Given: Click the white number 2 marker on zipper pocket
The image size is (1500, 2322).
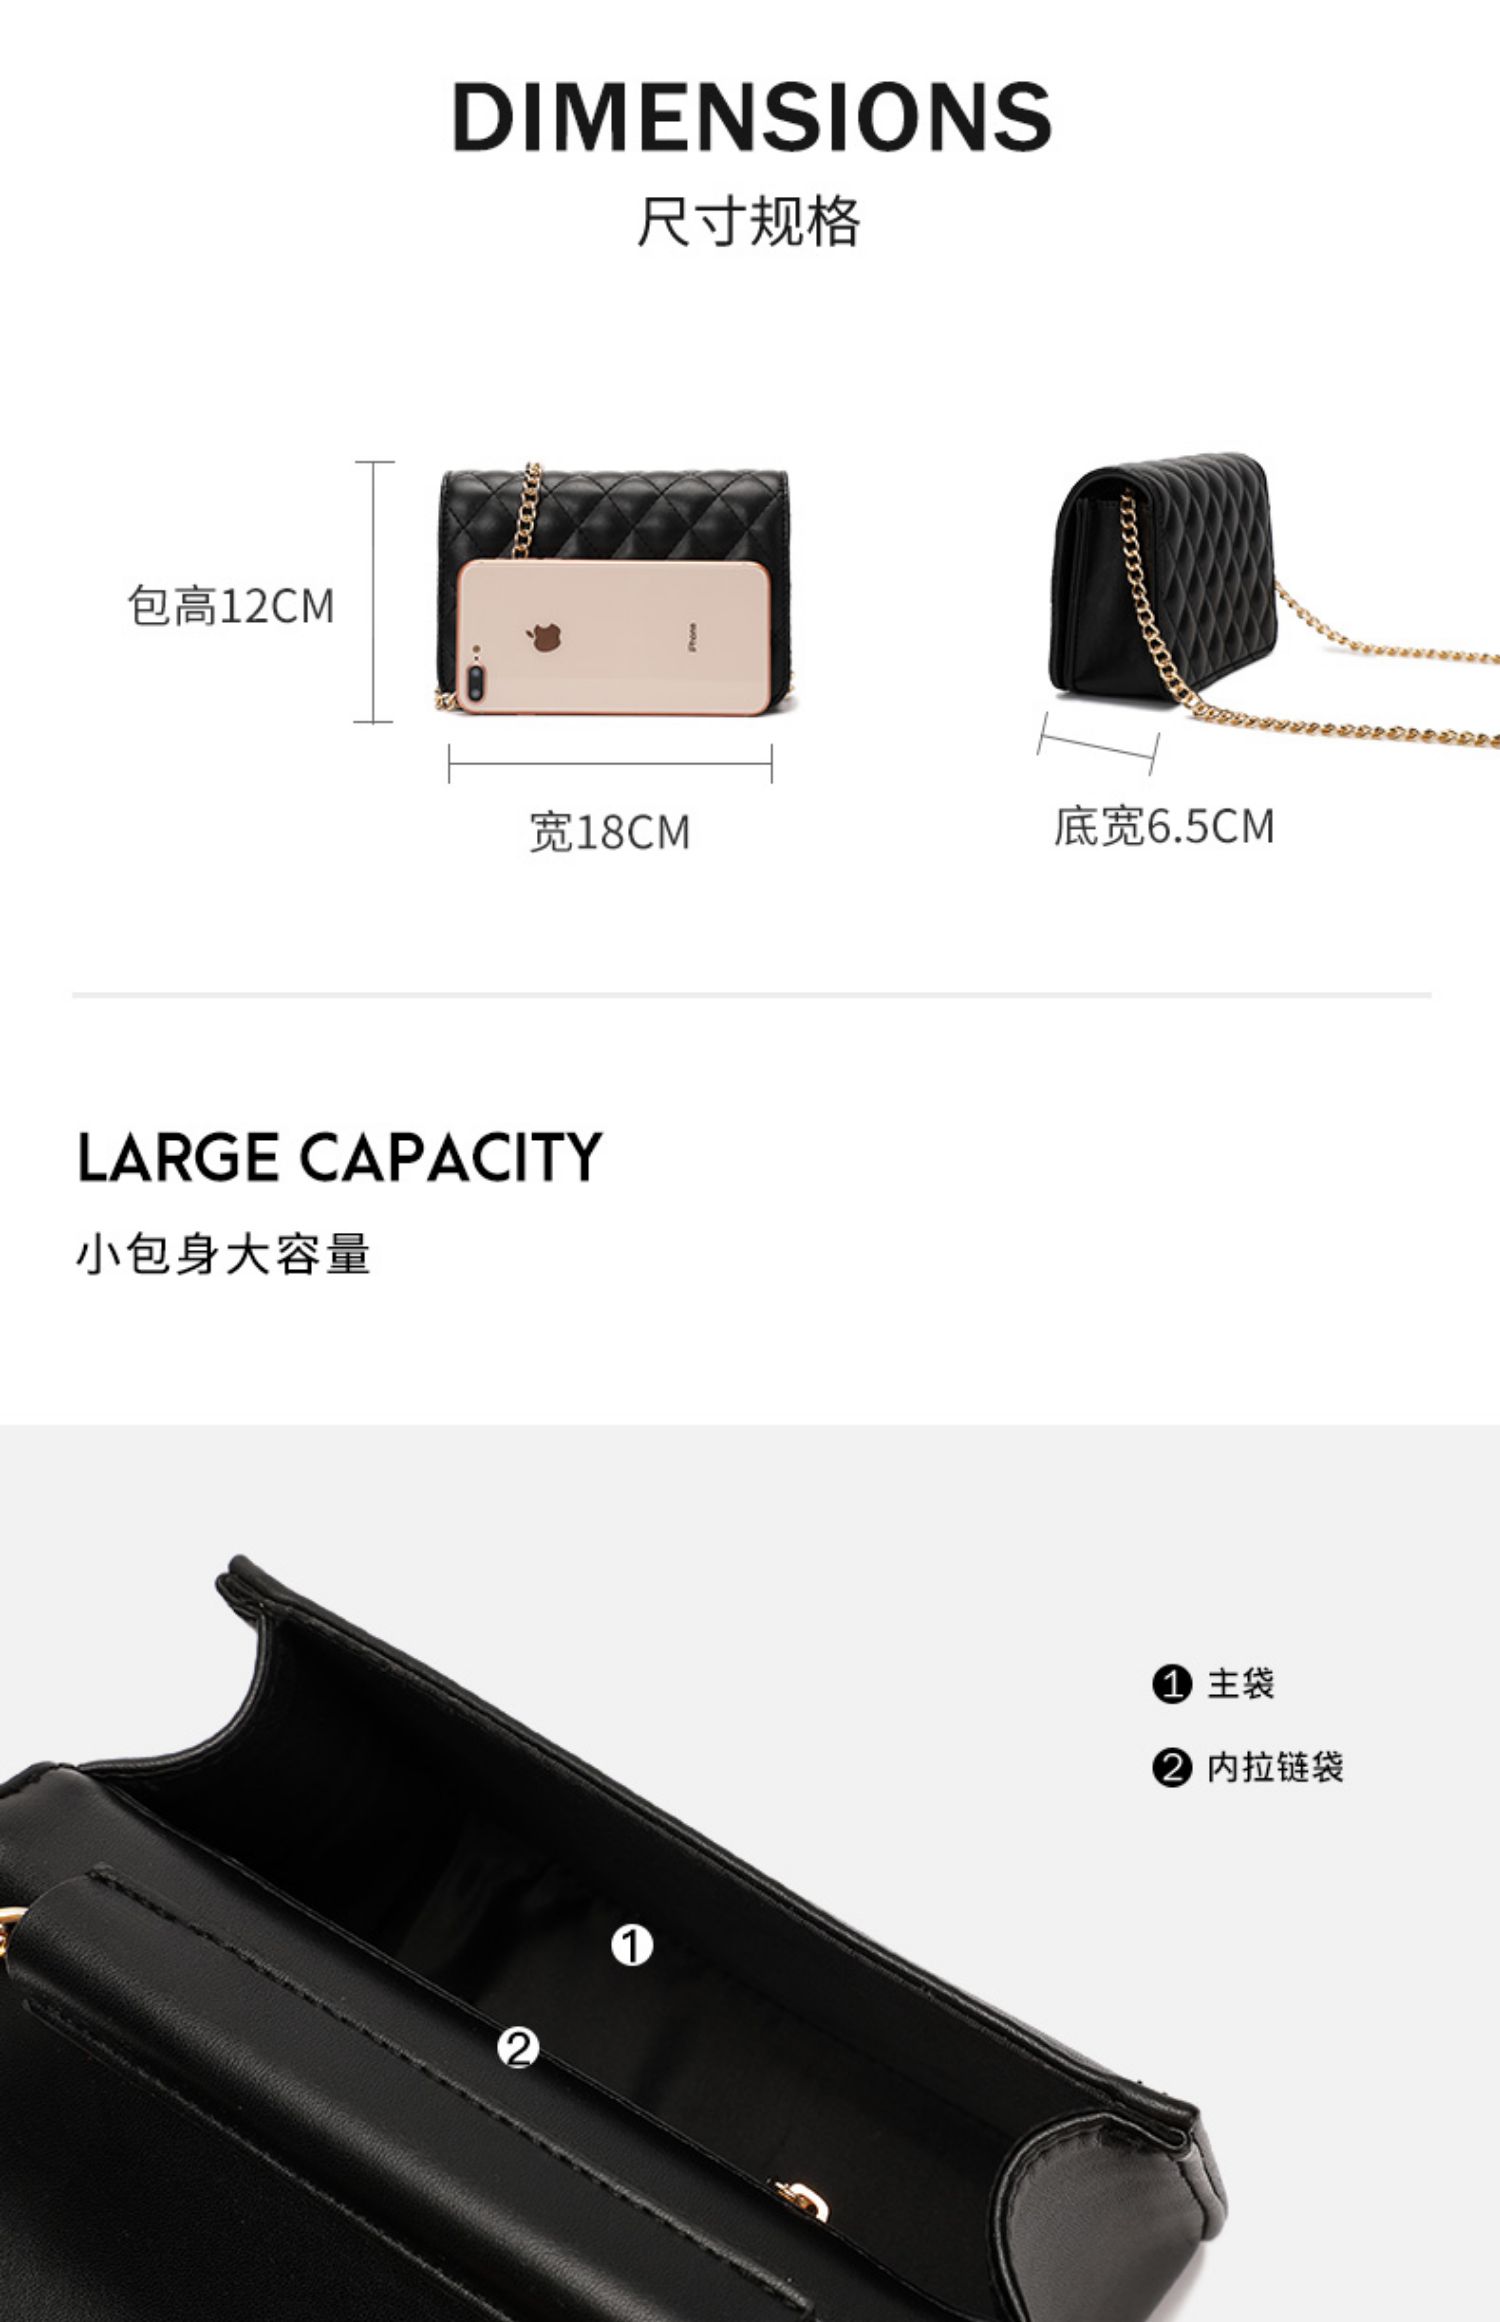Looking at the screenshot, I should tap(518, 2049).
